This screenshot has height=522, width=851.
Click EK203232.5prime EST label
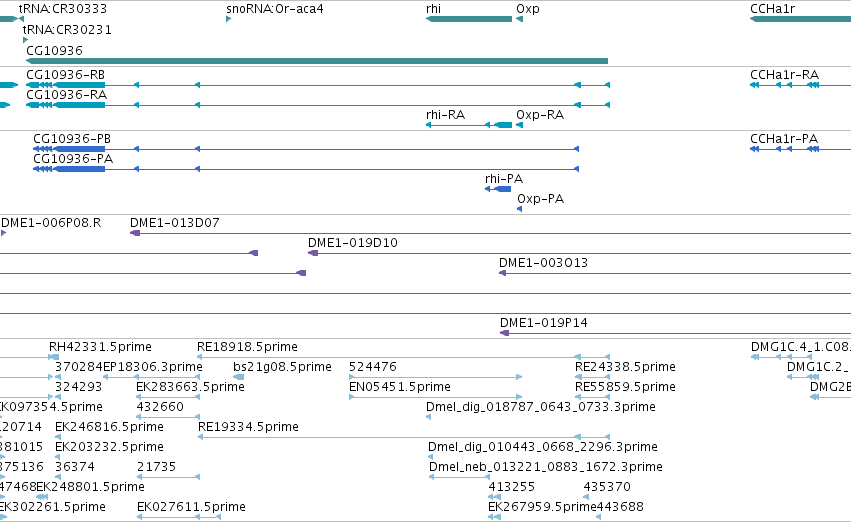point(109,447)
